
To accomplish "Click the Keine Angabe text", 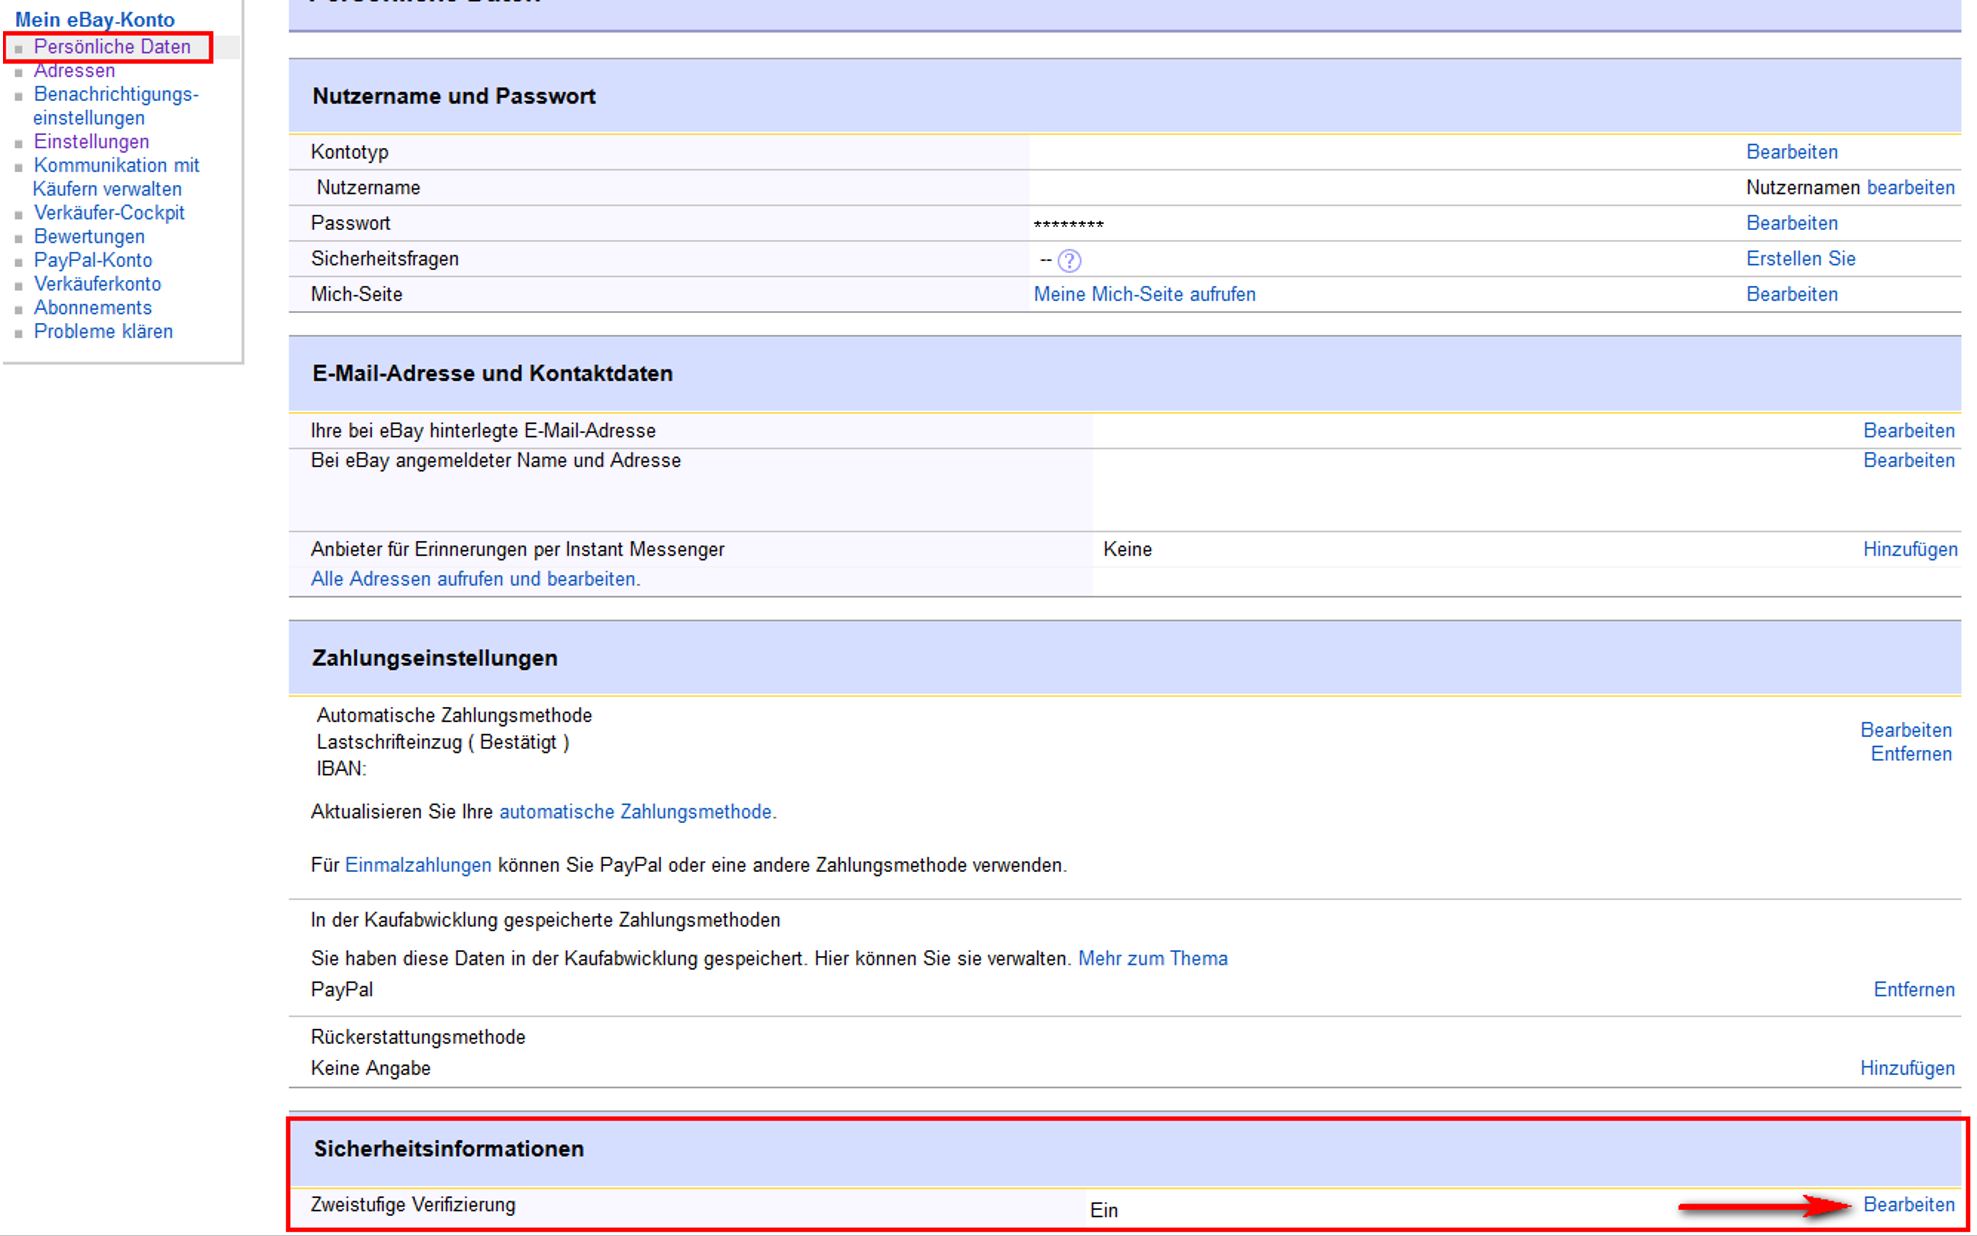I will point(371,1068).
